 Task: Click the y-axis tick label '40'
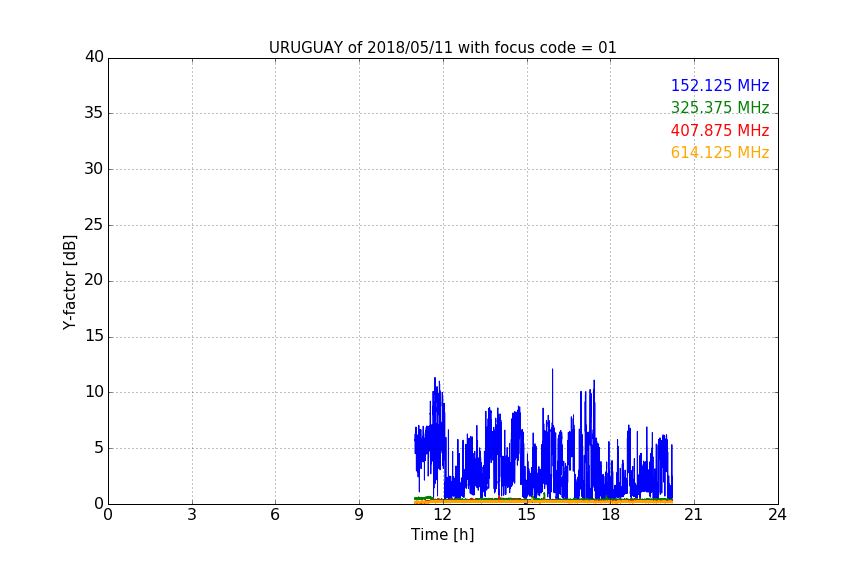pos(94,57)
